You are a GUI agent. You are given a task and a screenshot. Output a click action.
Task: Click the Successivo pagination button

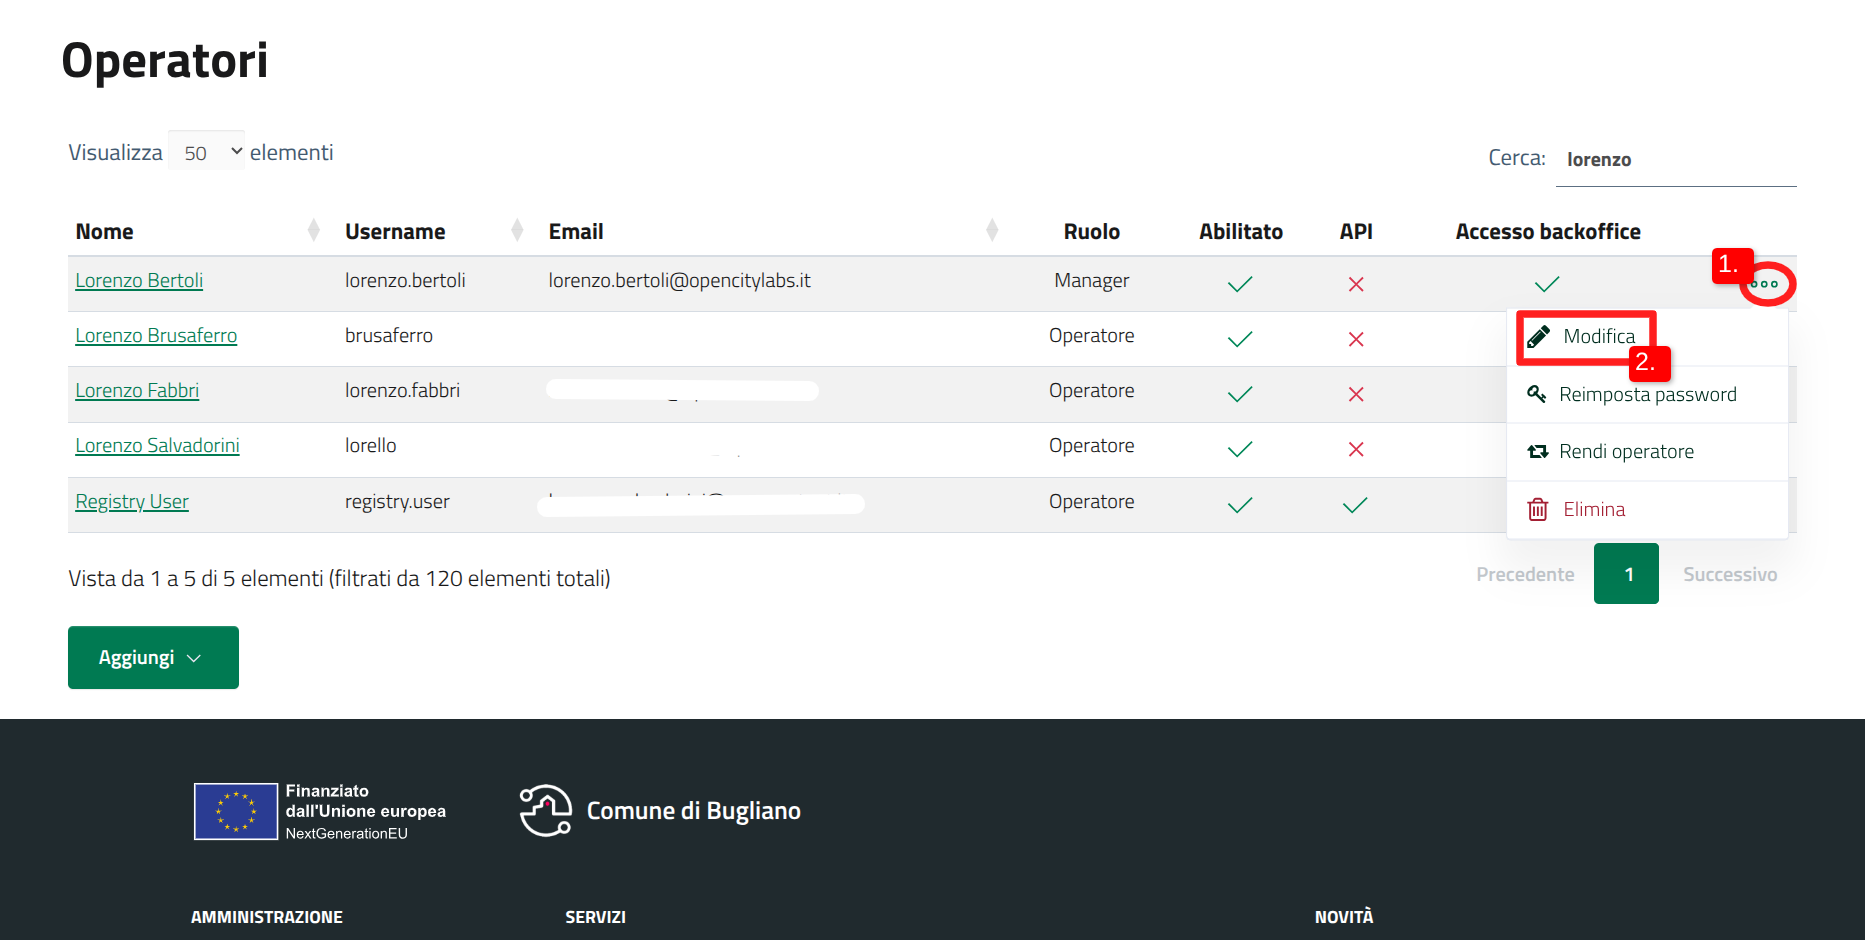[x=1730, y=574]
